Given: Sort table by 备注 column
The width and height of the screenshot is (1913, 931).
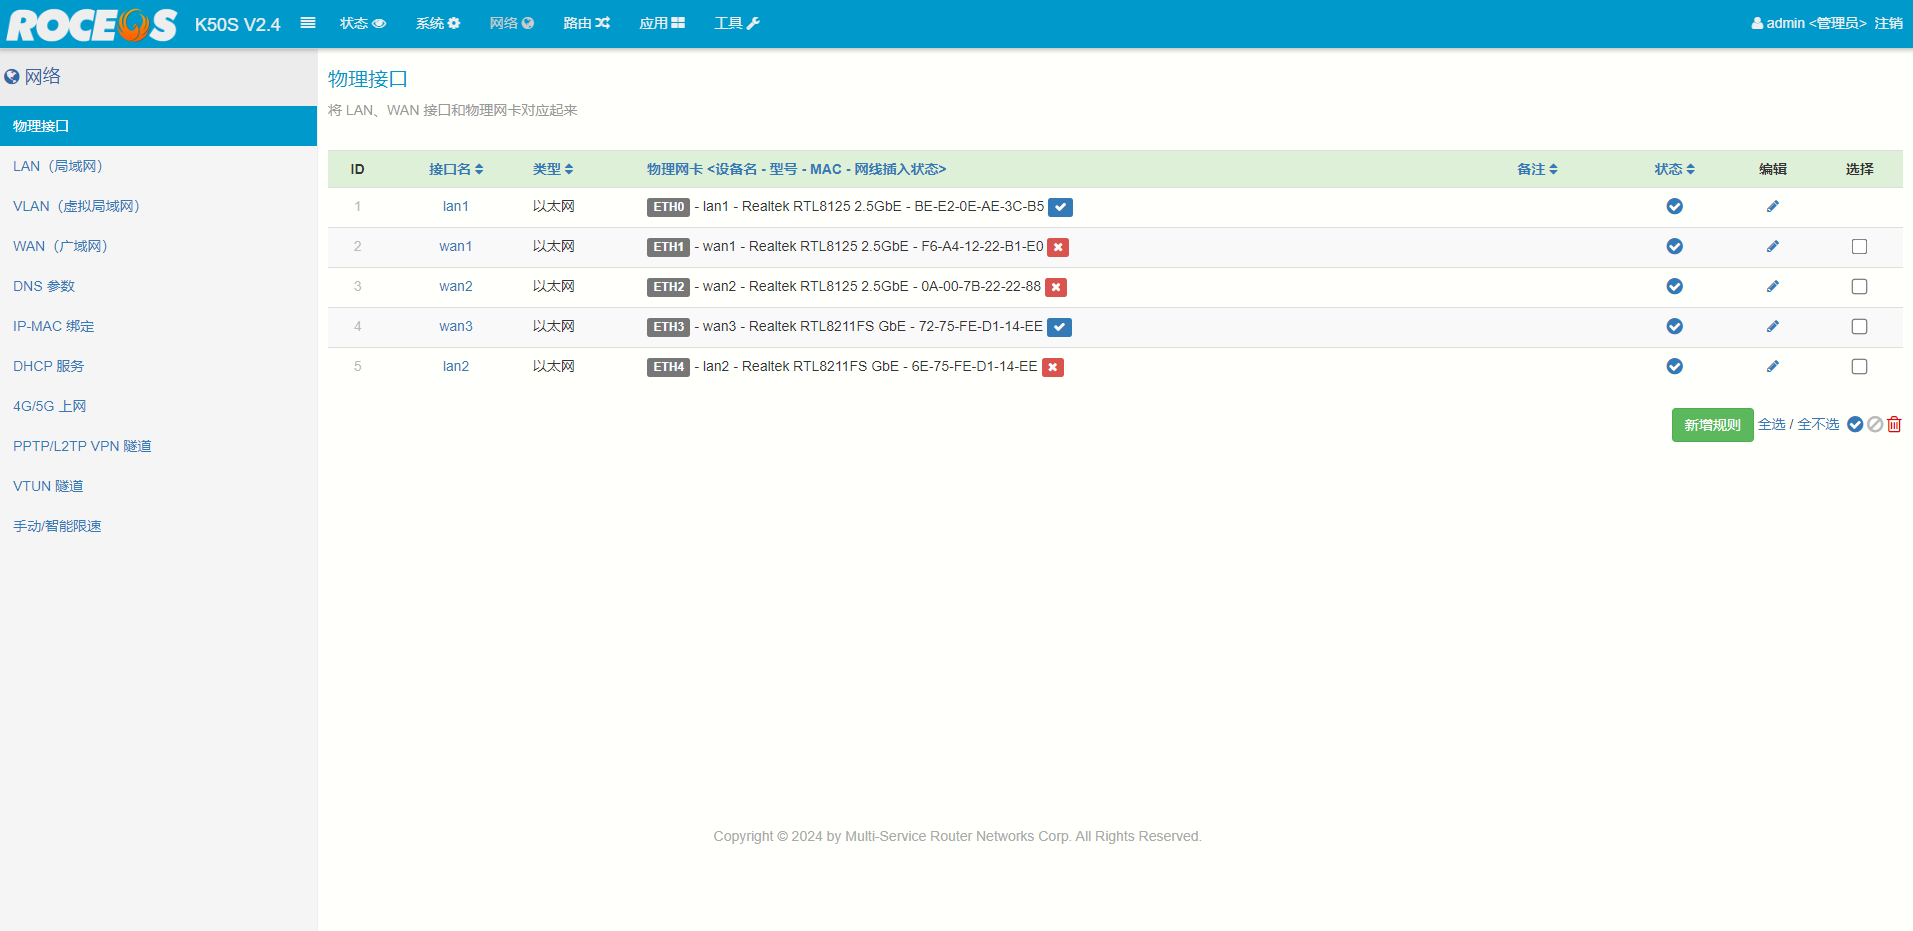Looking at the screenshot, I should tap(1537, 170).
